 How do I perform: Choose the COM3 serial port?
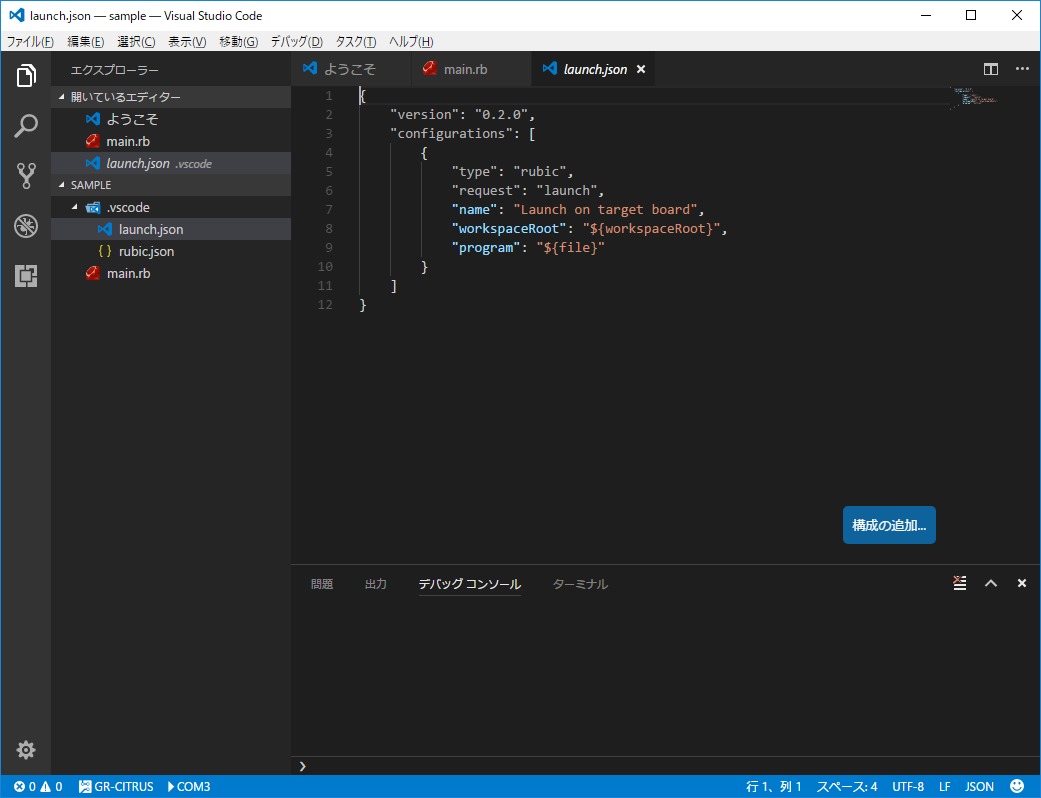pos(189,787)
